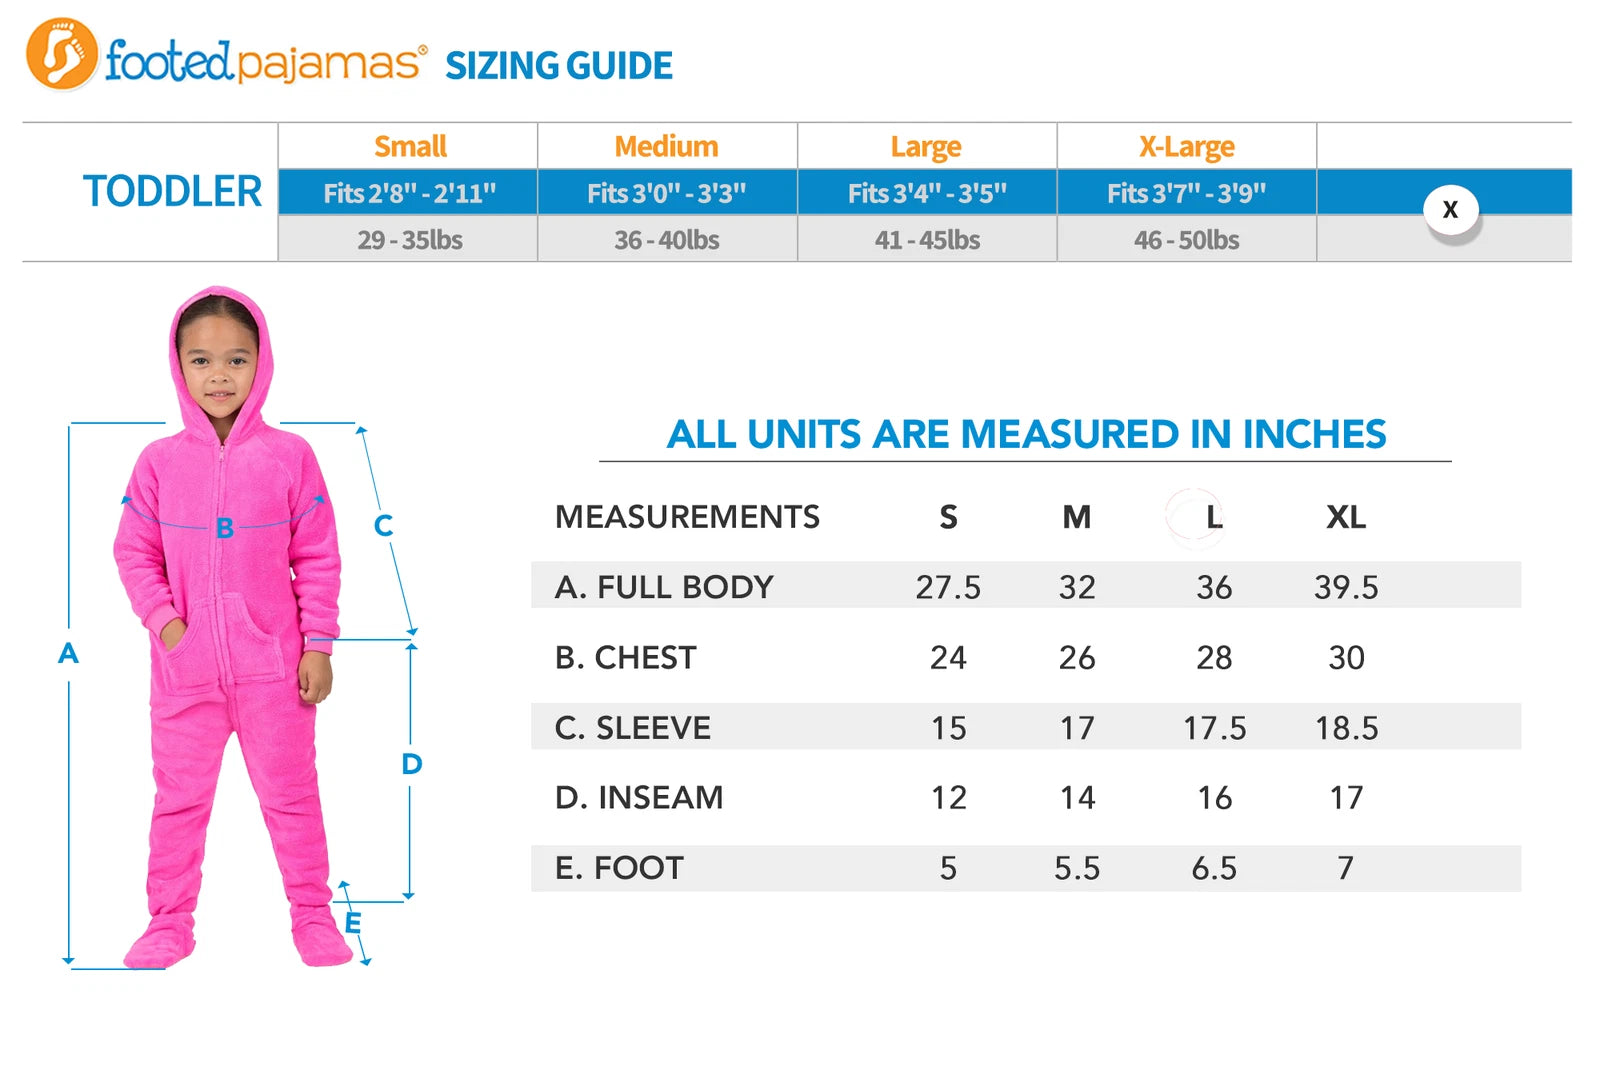The height and width of the screenshot is (1086, 1600).
Task: Select the Large size column header
Action: point(926,147)
